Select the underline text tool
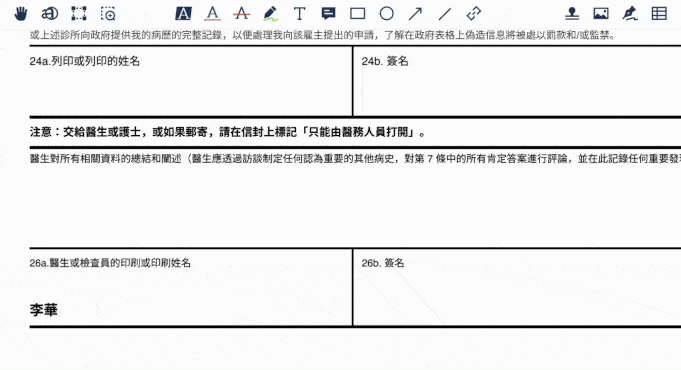 click(x=212, y=14)
